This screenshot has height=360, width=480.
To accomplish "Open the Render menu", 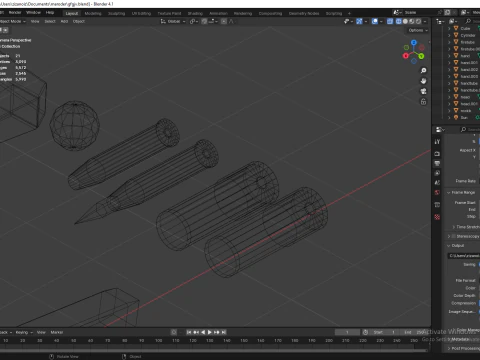I will click(x=15, y=12).
